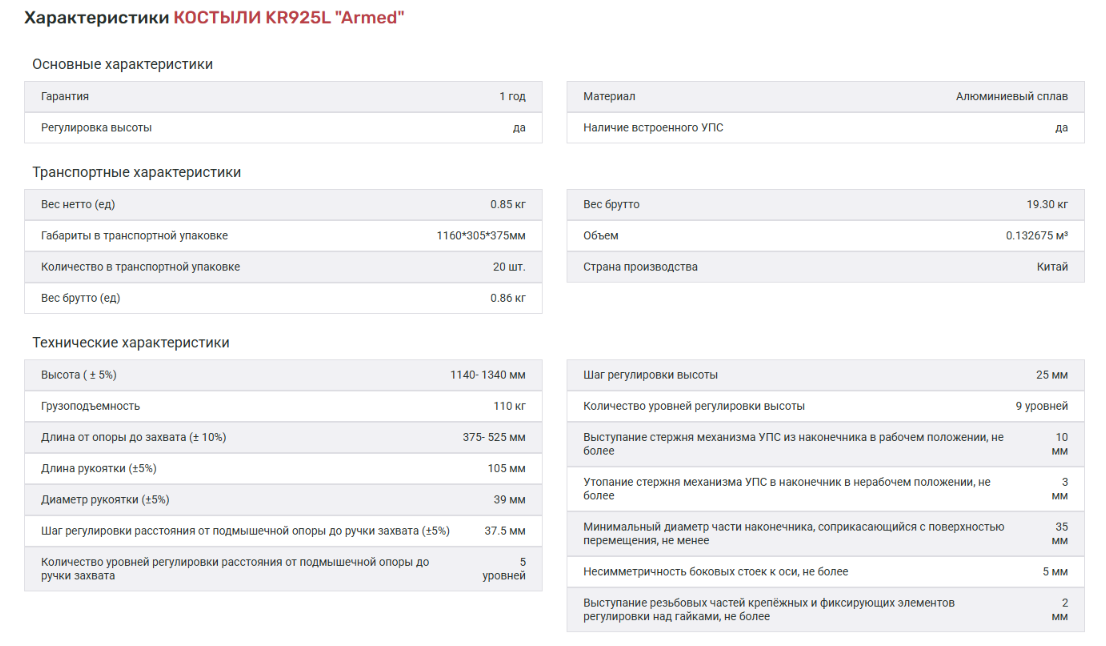Select the Алюминиевый сплав material value
Screen dimensions: 1106x646
click(x=1011, y=97)
